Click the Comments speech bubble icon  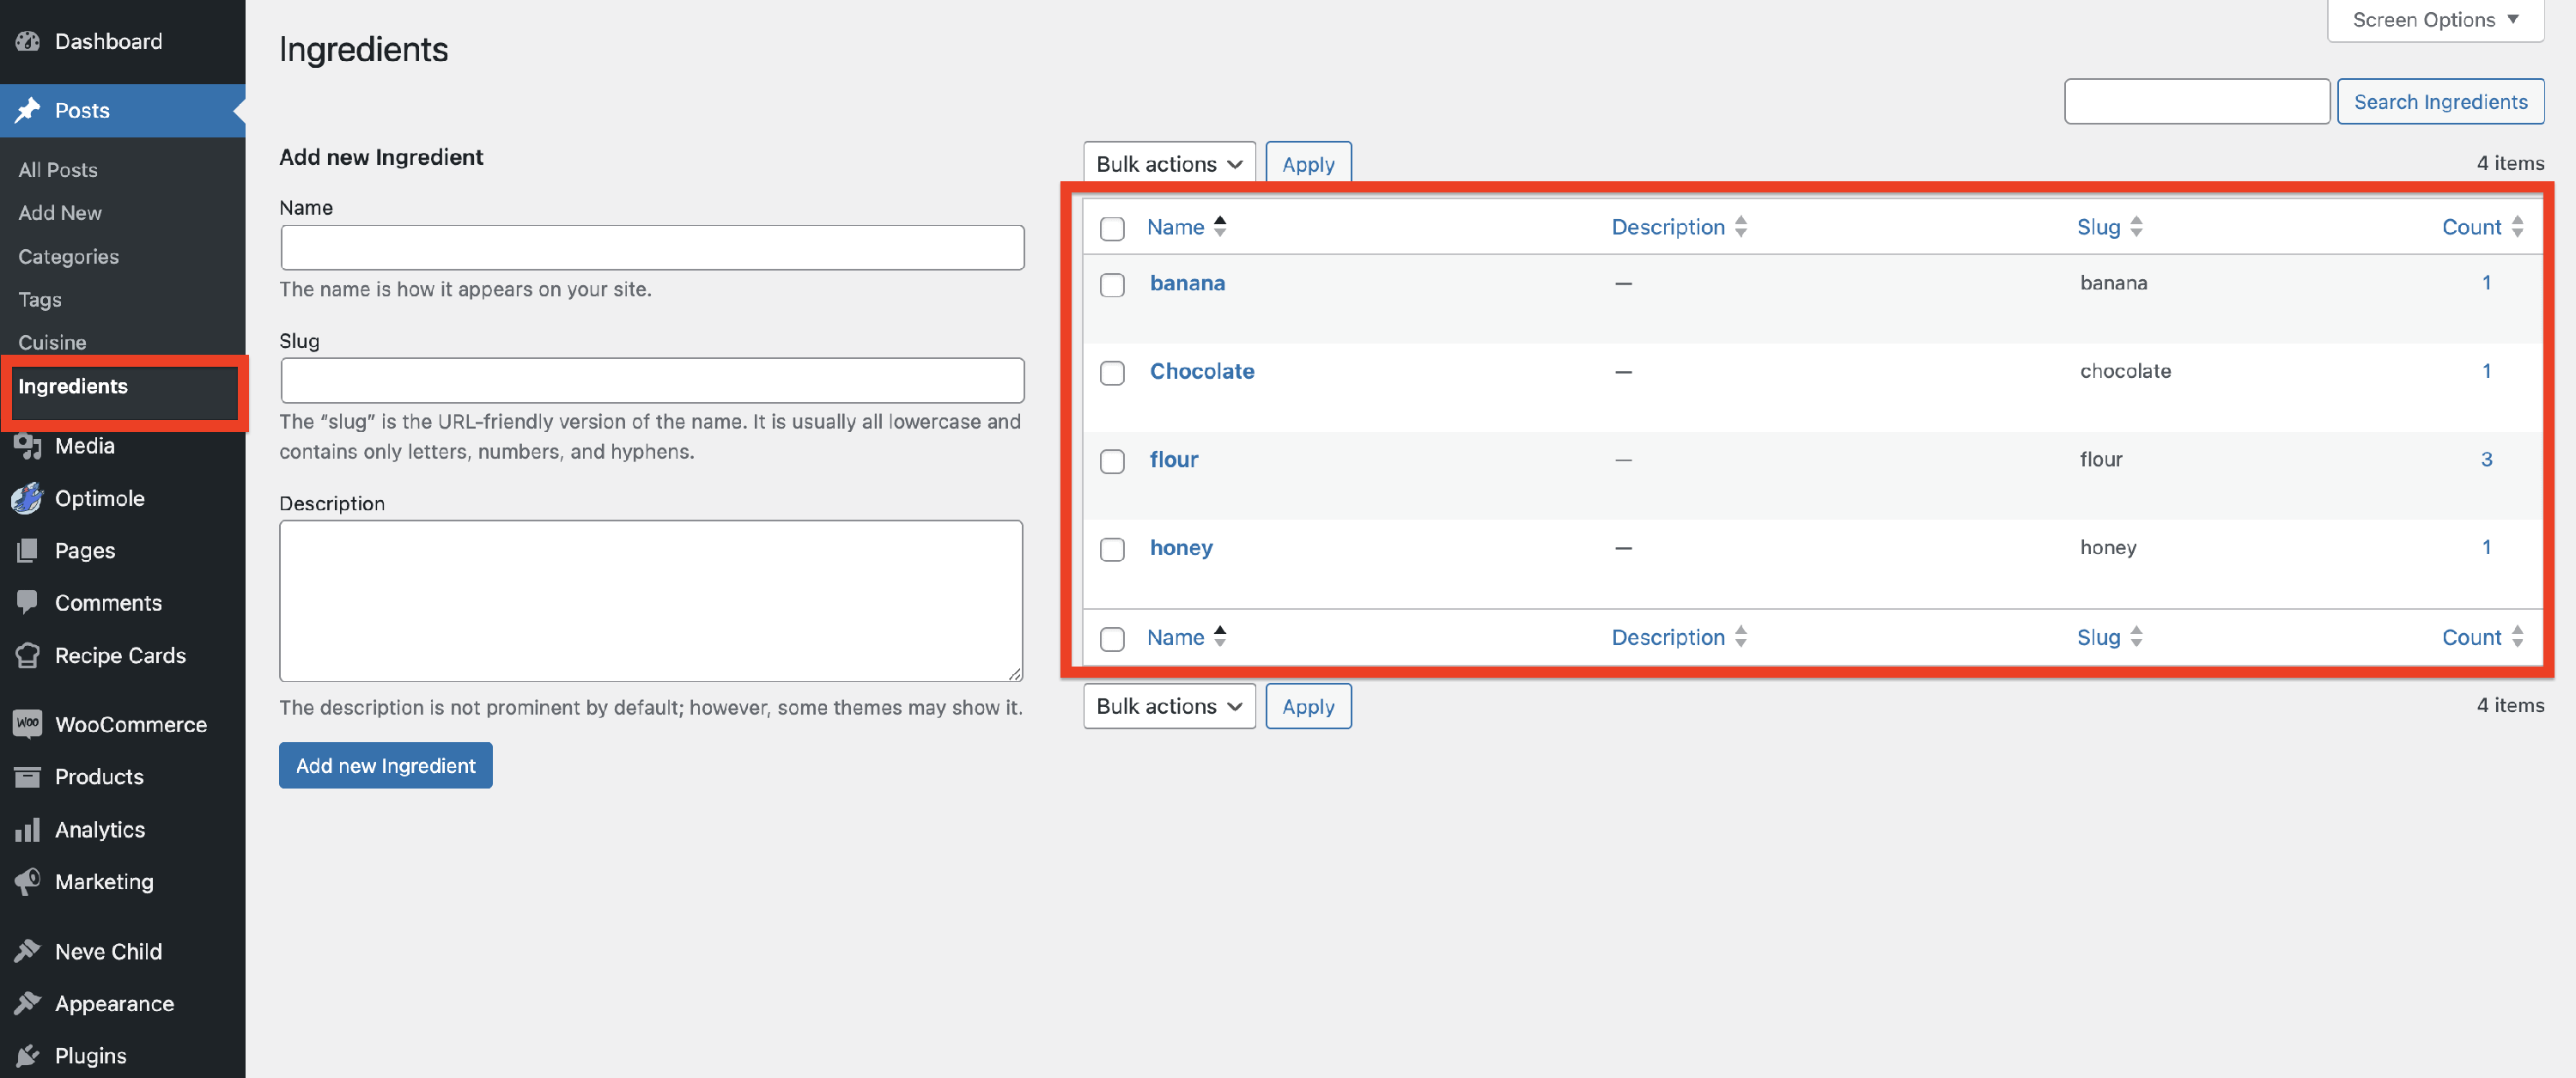coord(28,602)
